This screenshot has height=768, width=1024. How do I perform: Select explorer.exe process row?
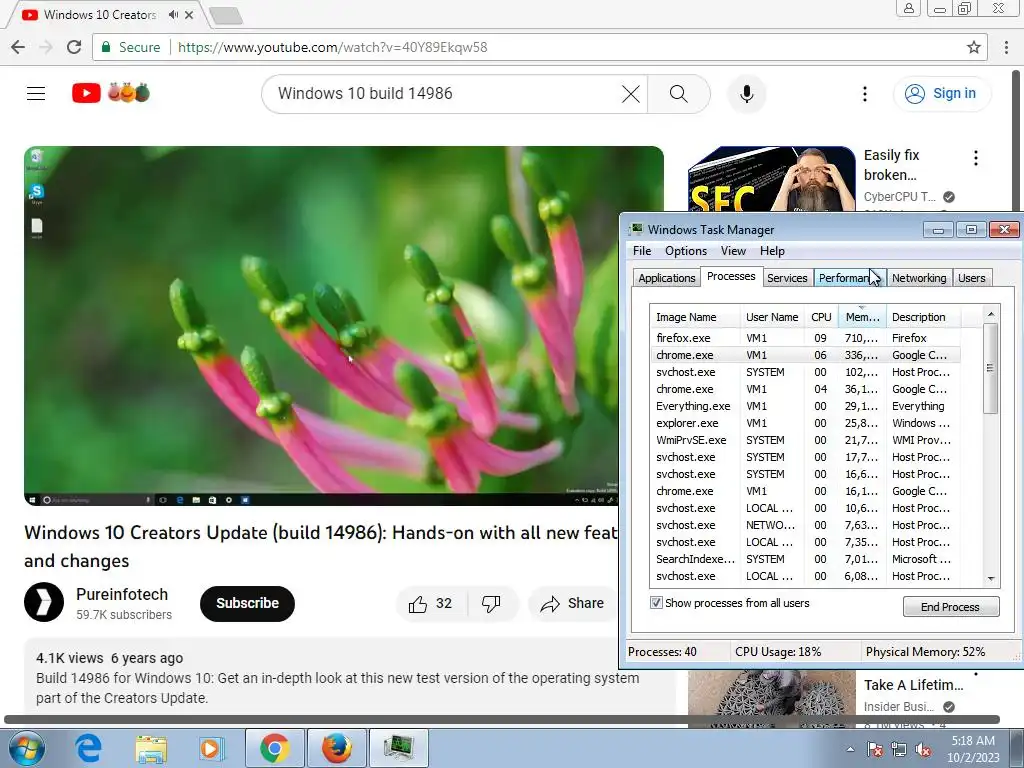tap(805, 423)
